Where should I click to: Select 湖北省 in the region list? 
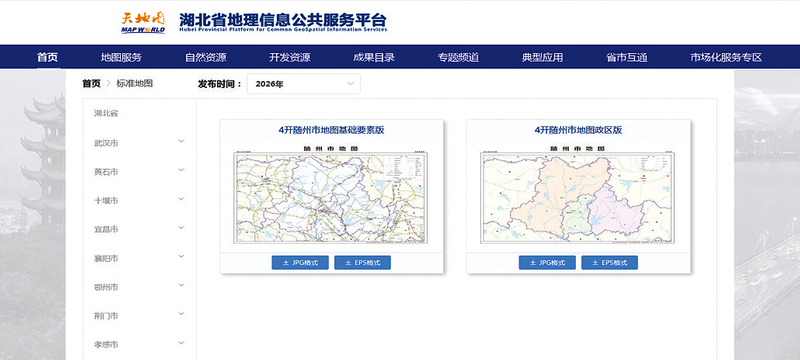(x=106, y=113)
